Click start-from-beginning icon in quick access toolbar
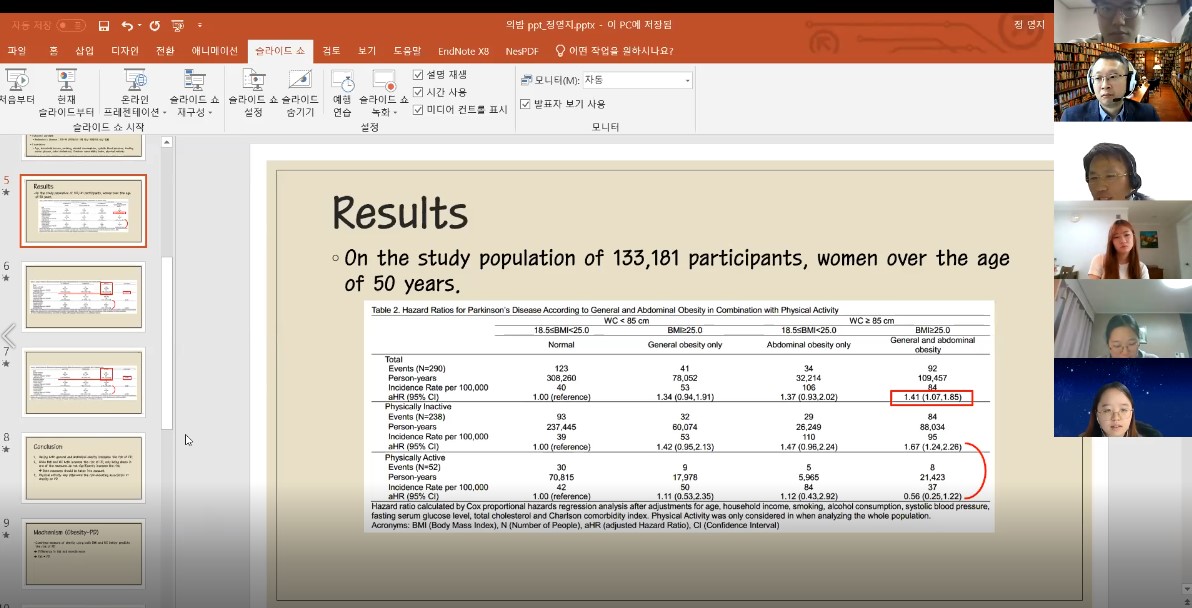Image resolution: width=1192 pixels, height=608 pixels. 178,26
